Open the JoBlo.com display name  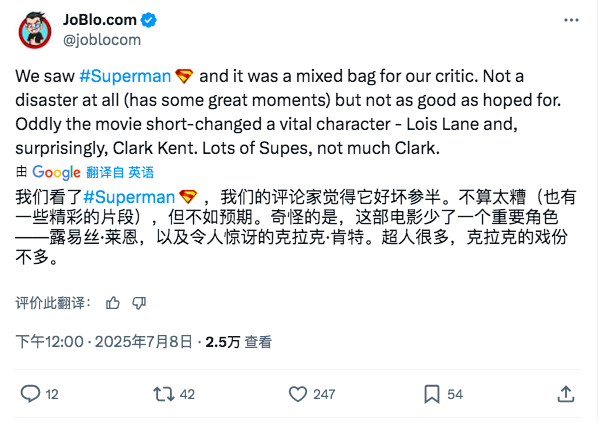[99, 20]
